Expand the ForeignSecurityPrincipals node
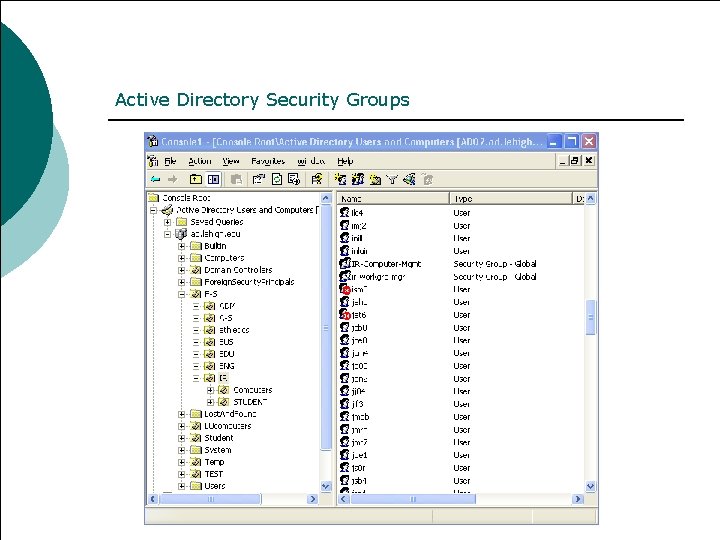The width and height of the screenshot is (720, 540). pos(182,282)
